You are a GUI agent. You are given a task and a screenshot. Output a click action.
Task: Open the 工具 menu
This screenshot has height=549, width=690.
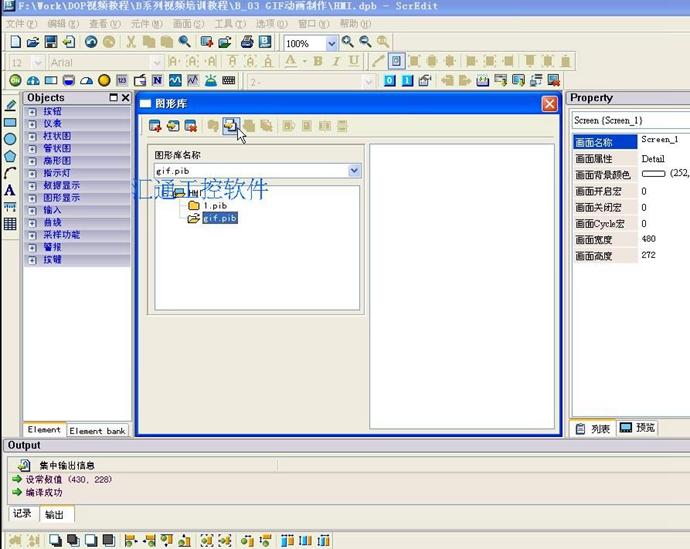click(x=230, y=24)
